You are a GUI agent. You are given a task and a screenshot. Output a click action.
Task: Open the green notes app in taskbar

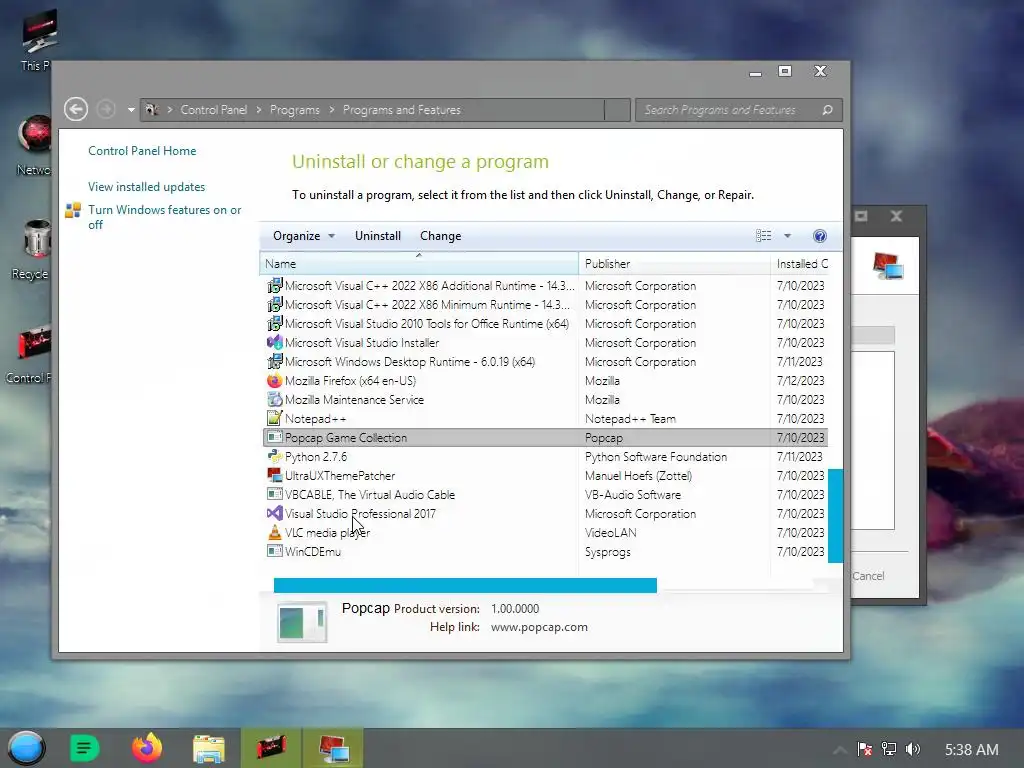click(84, 748)
